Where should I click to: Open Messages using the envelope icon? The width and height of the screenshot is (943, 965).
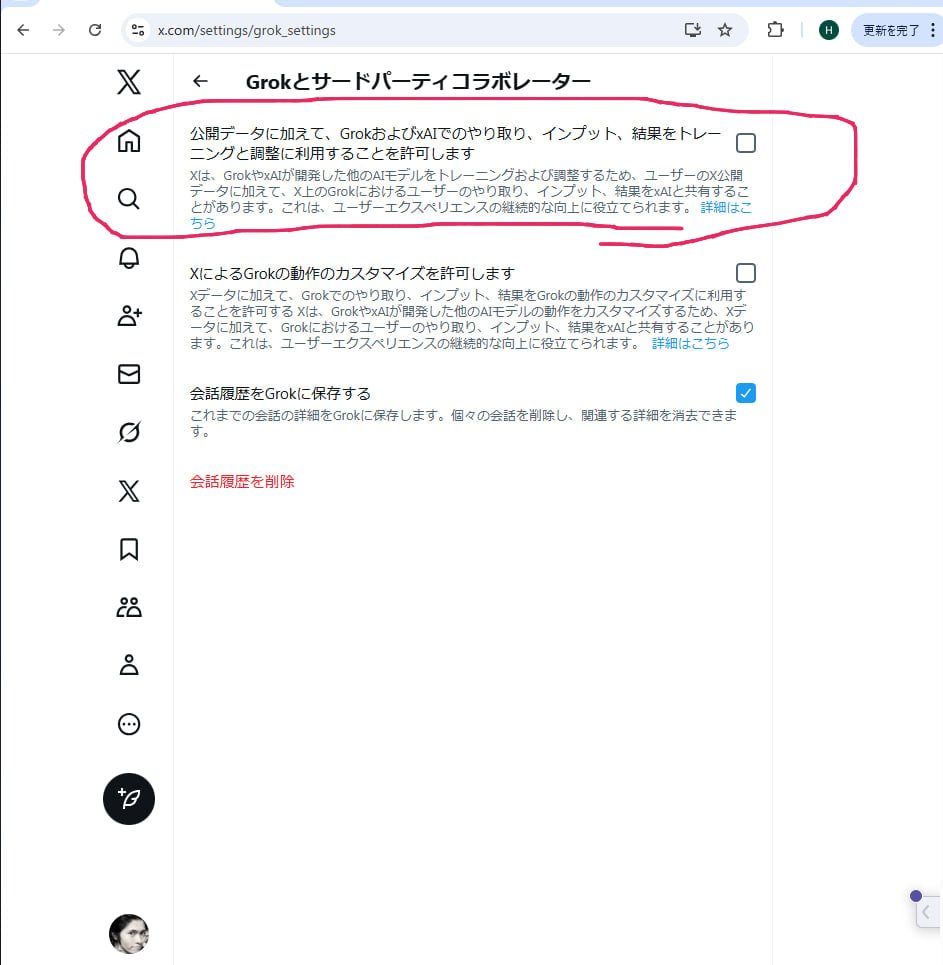tap(128, 374)
